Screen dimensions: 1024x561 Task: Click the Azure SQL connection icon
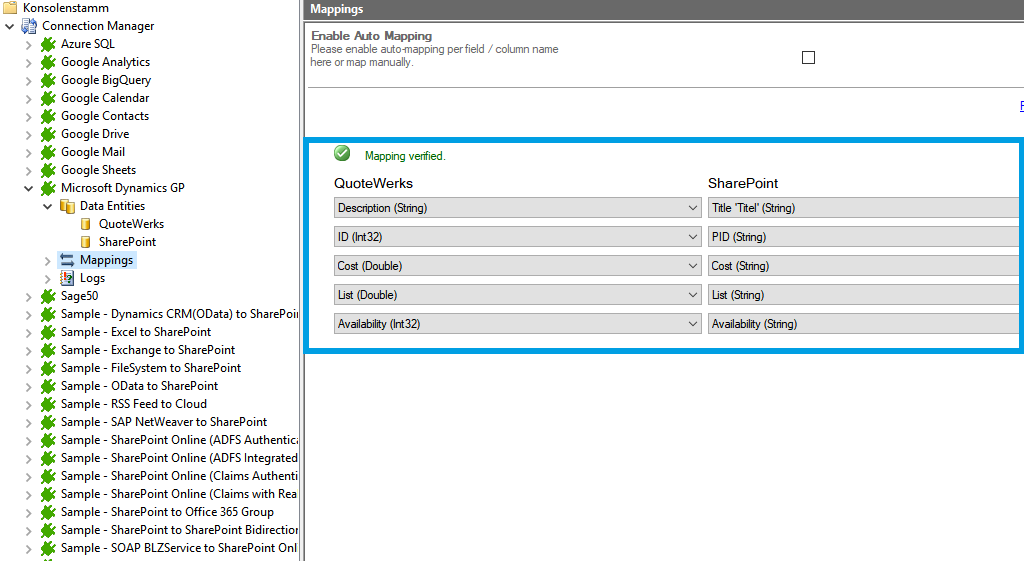pyautogui.click(x=48, y=44)
